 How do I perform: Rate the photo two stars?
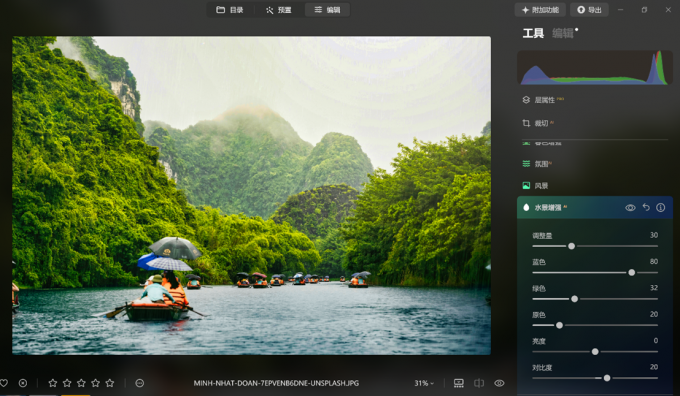click(67, 383)
